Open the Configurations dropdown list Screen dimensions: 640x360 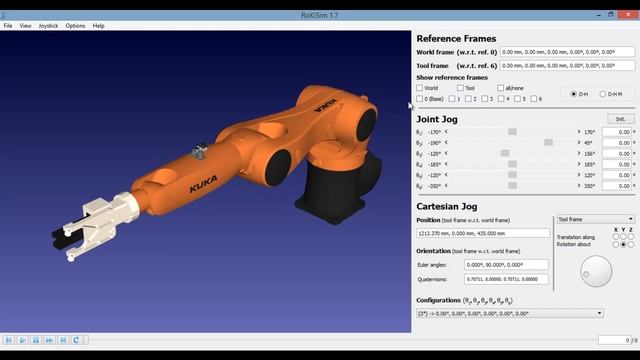click(x=510, y=313)
